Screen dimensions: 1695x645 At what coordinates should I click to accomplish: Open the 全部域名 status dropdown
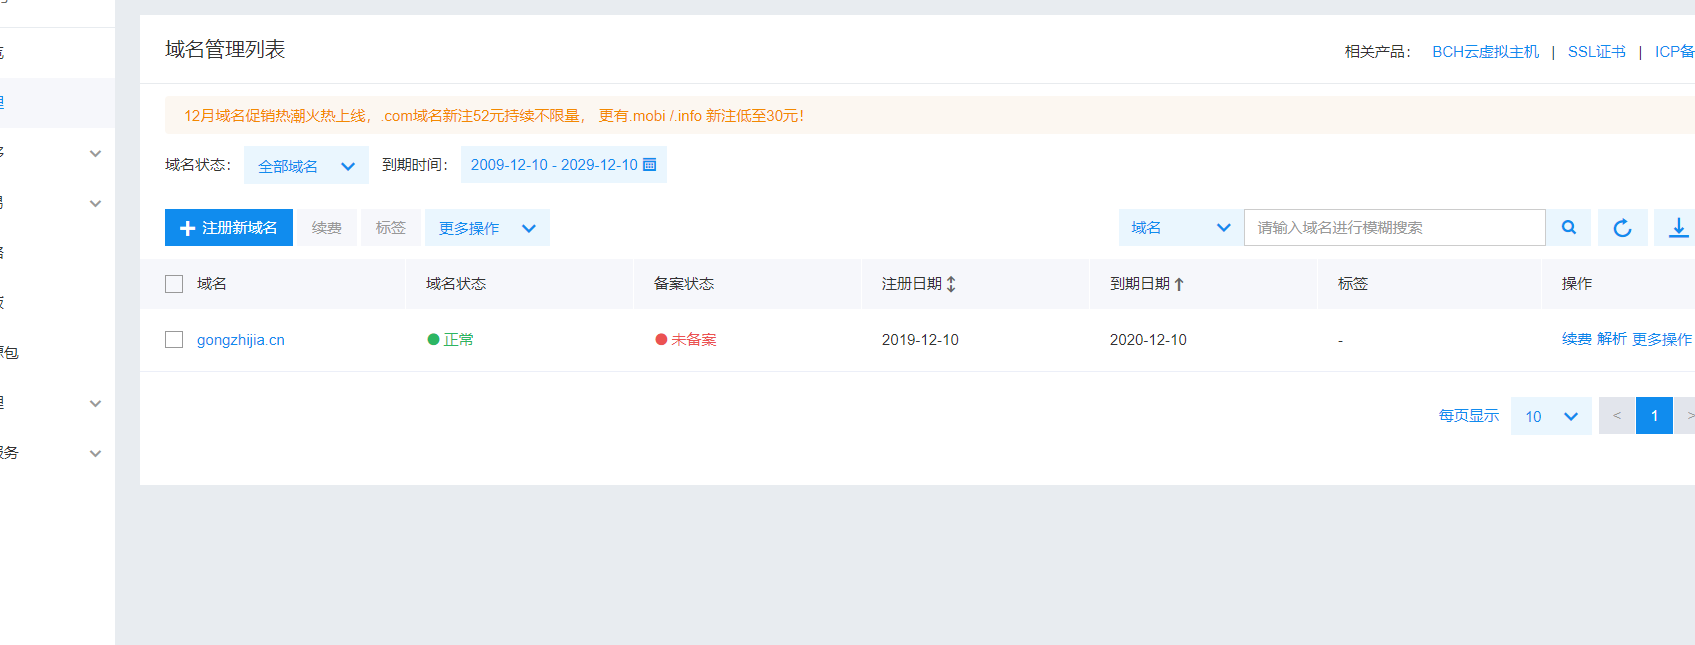[x=306, y=166]
